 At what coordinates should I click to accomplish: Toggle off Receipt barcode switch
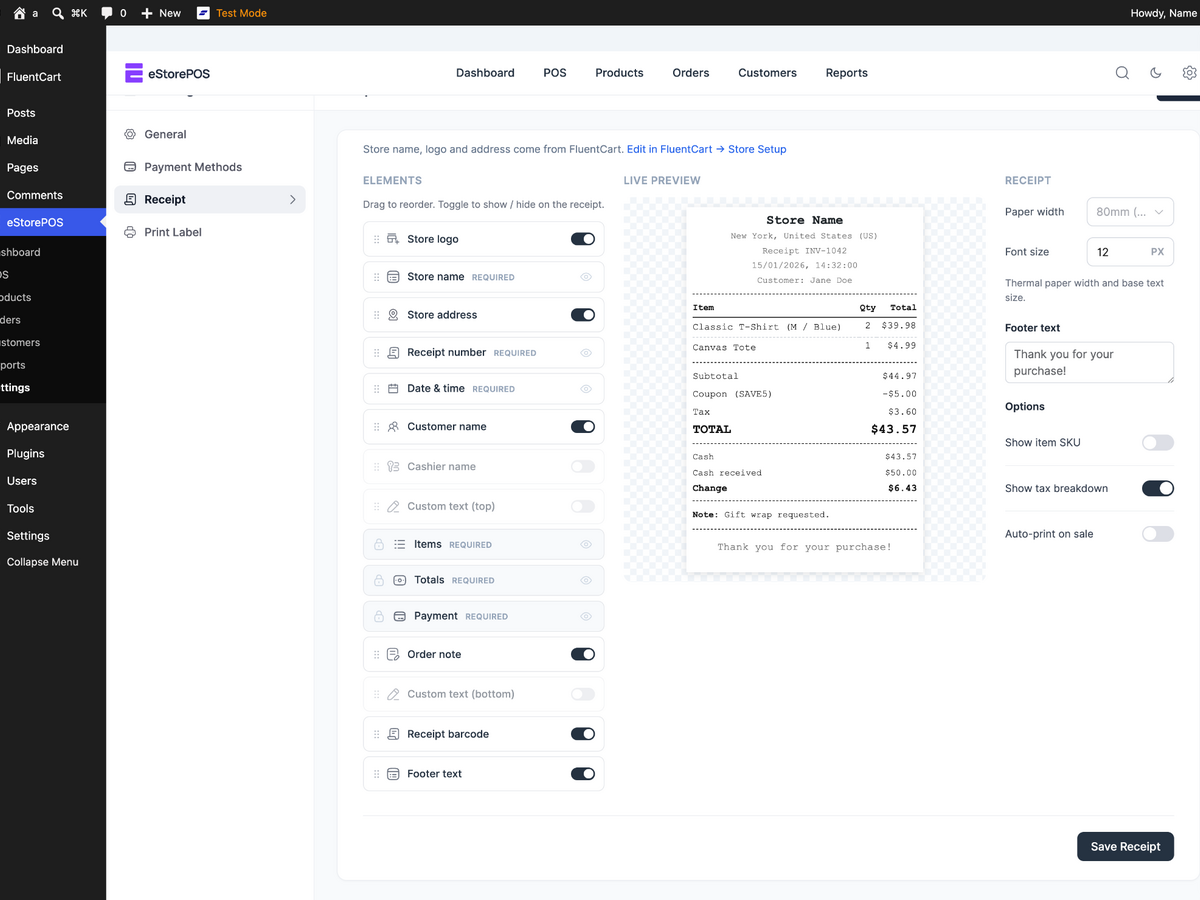pos(583,734)
